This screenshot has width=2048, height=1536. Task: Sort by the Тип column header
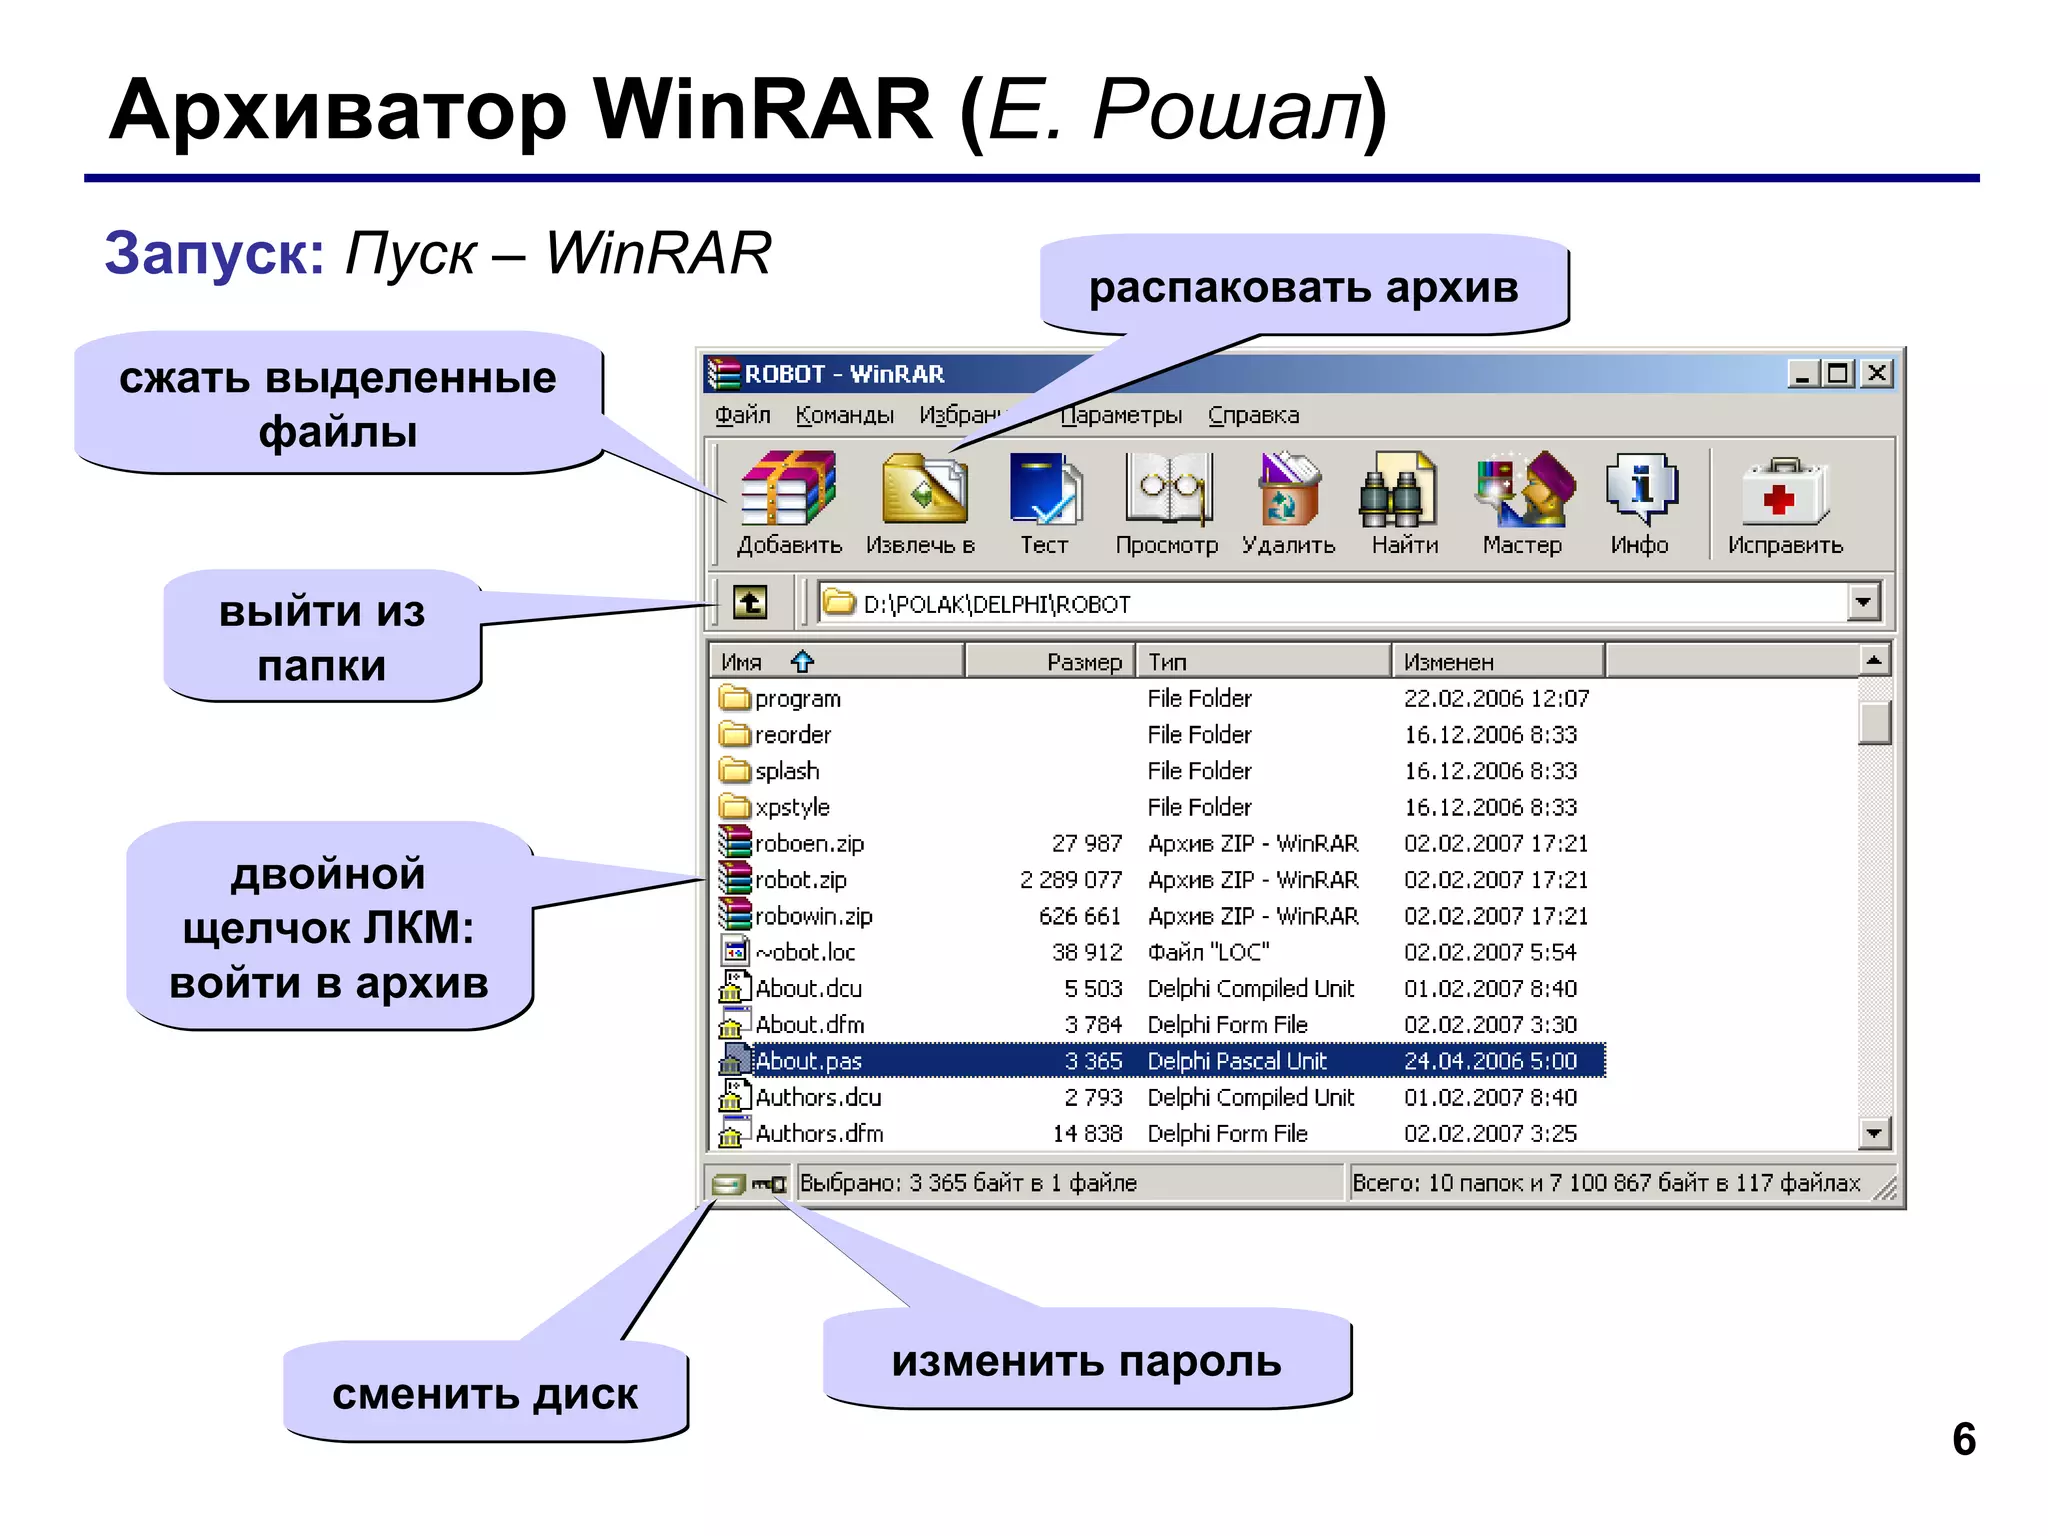click(x=1264, y=661)
